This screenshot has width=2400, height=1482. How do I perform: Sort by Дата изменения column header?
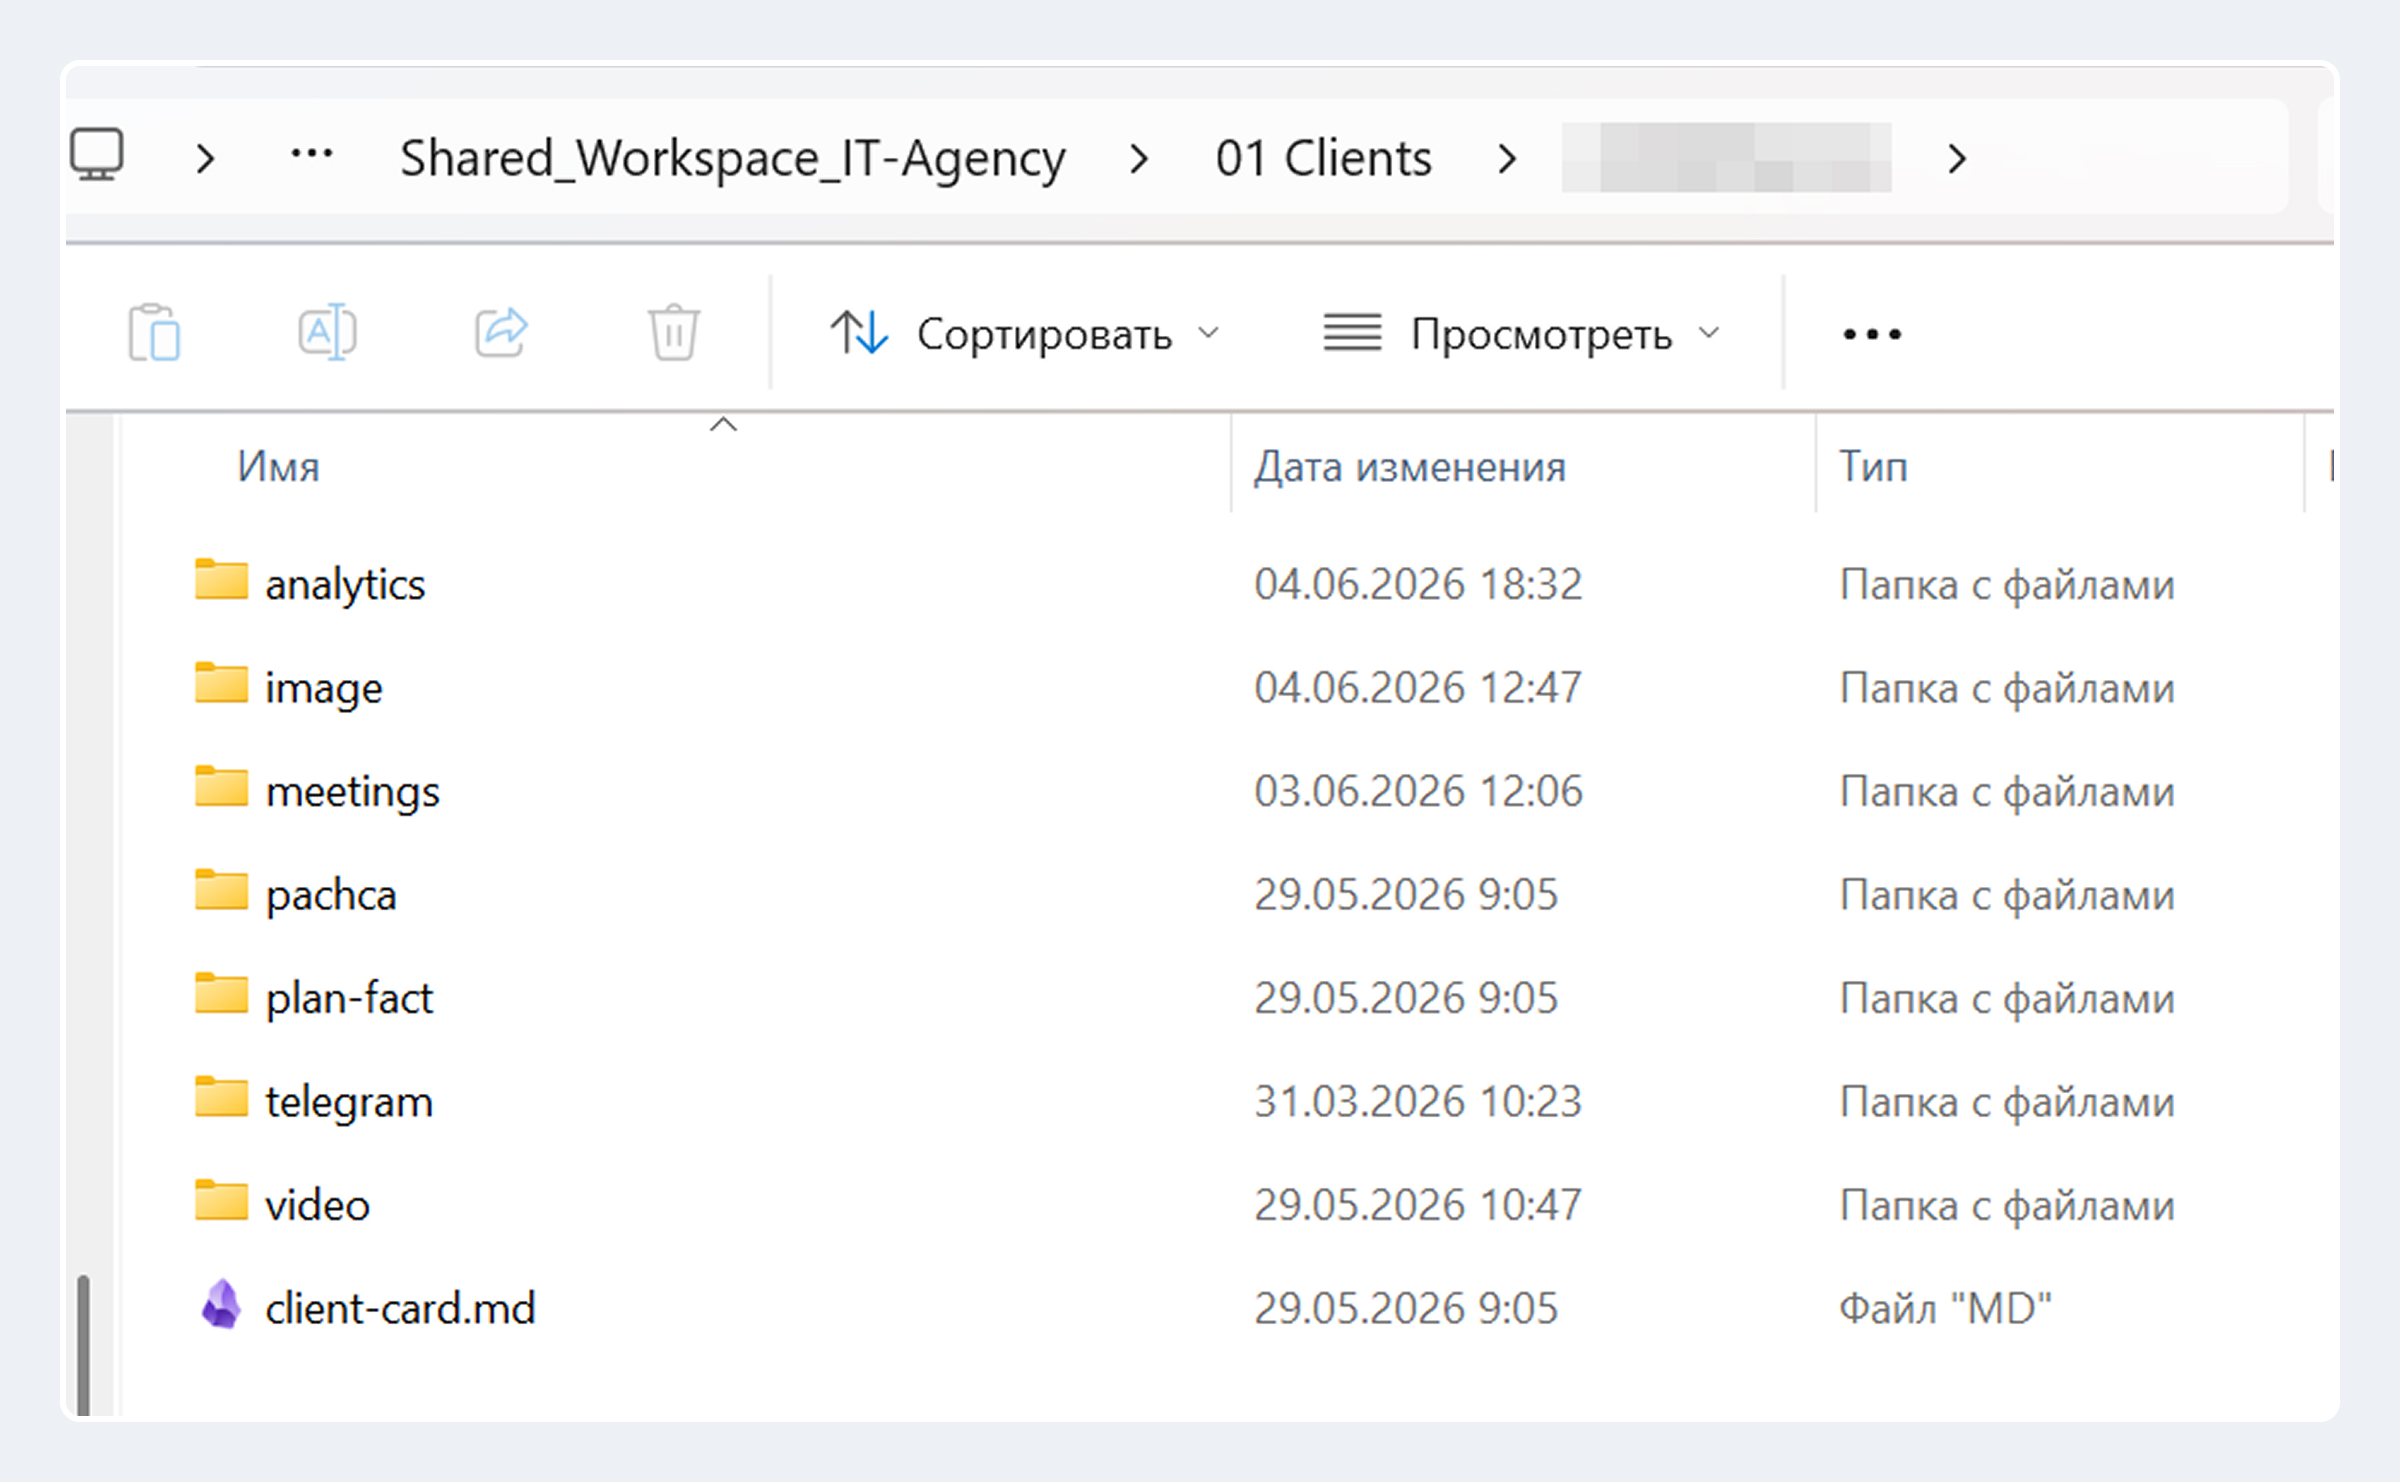coord(1410,466)
